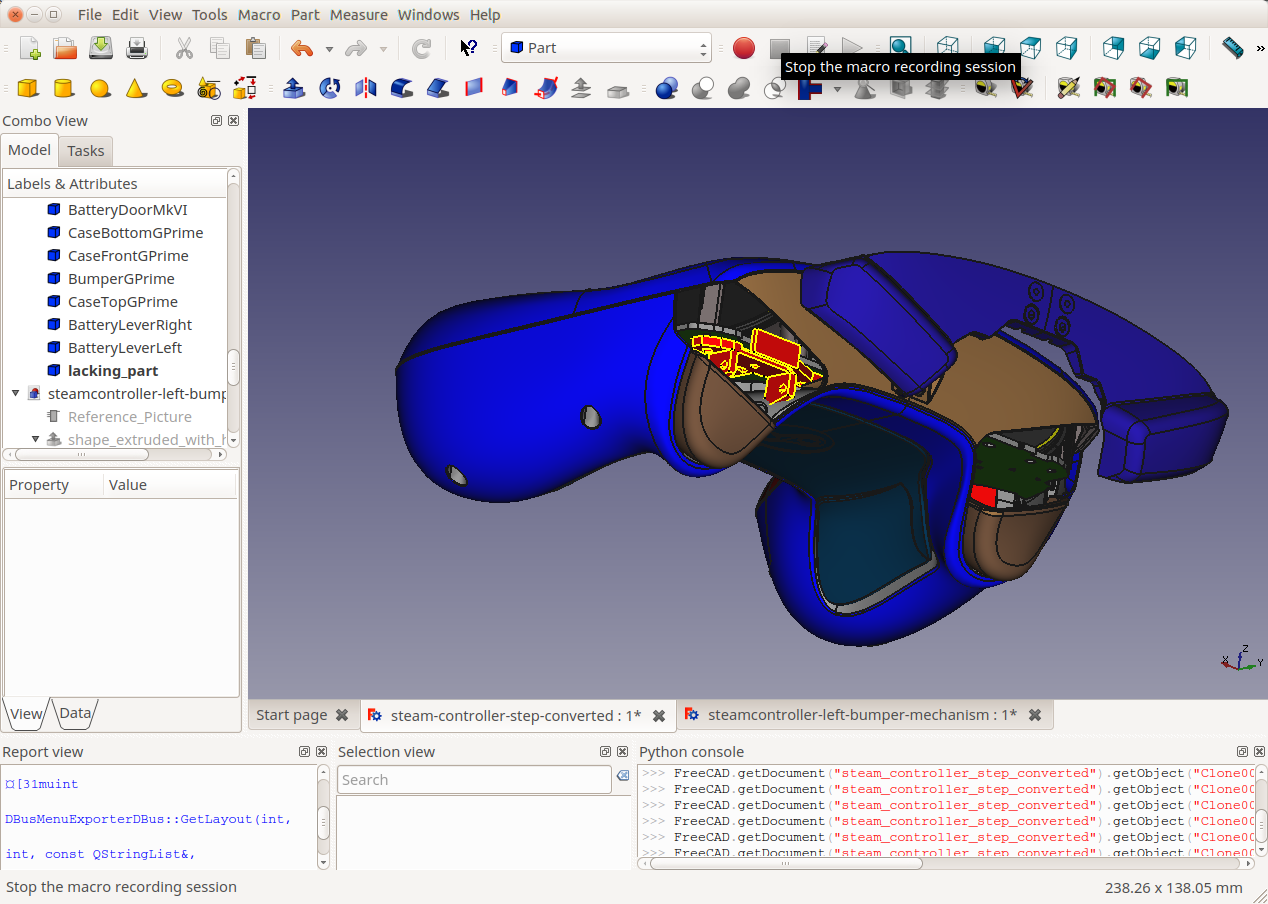Select the lacking_part tree item

[113, 371]
